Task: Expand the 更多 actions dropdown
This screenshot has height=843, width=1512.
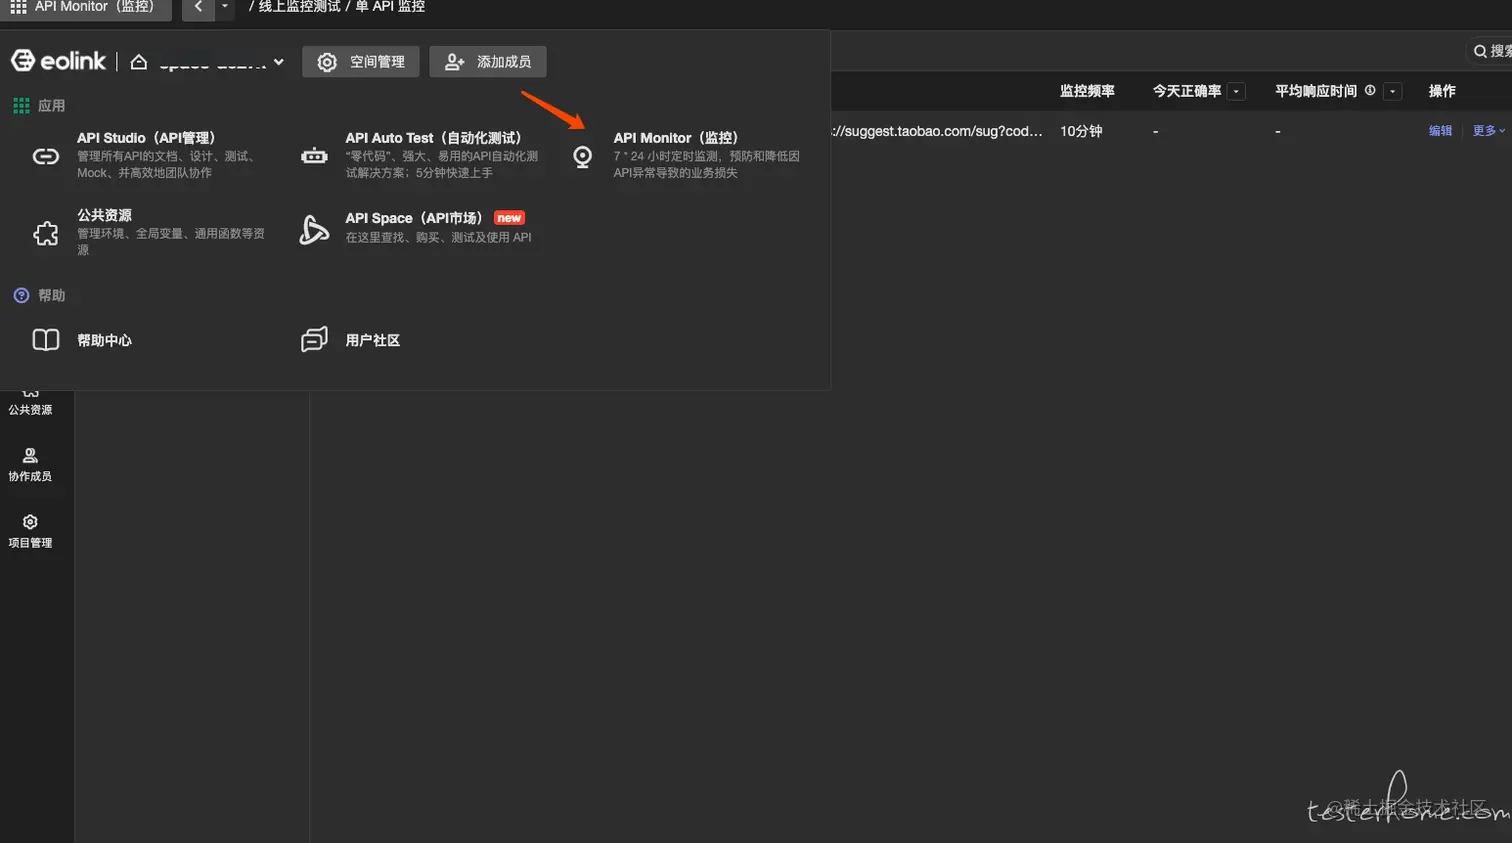Action: (1488, 131)
